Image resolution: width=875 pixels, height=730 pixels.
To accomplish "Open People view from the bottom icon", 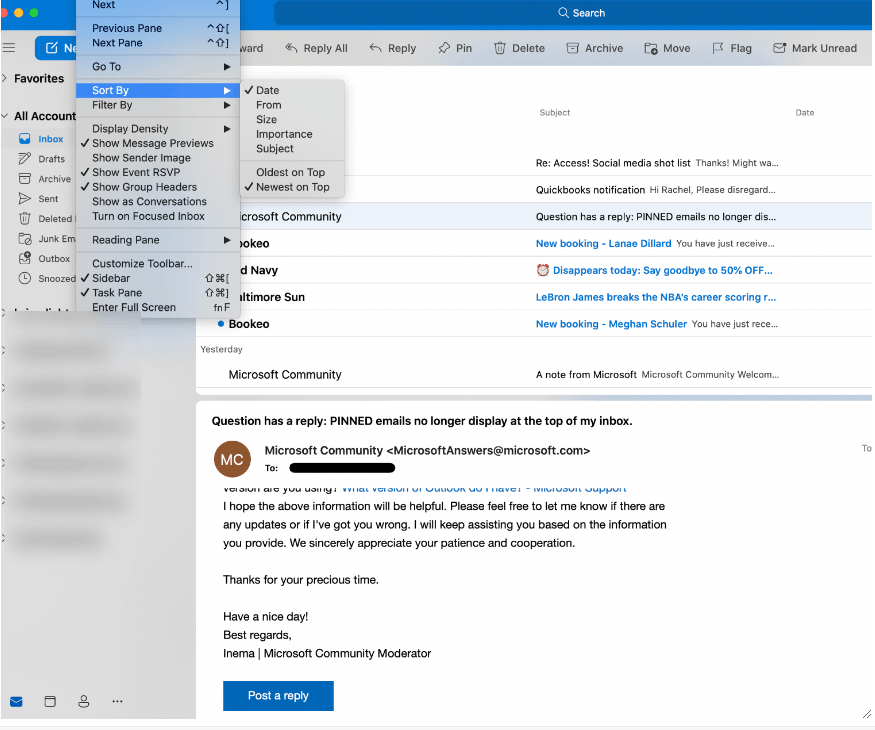I will tap(83, 702).
